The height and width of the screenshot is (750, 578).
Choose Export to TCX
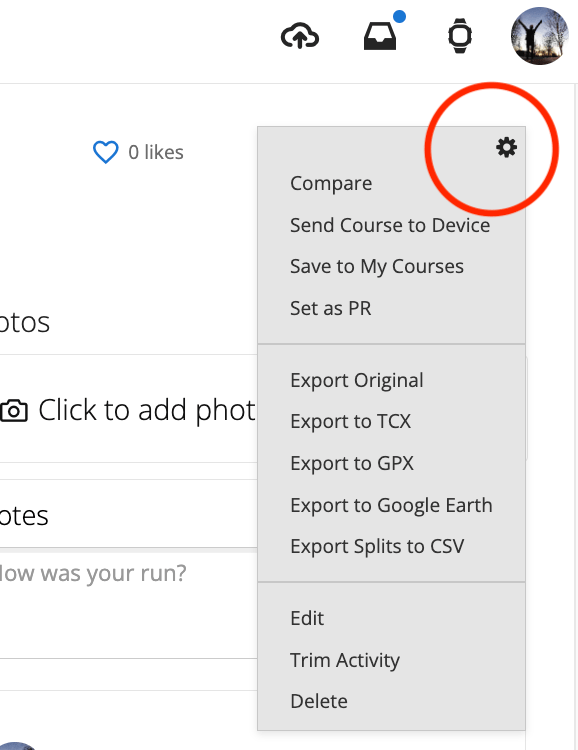coord(350,422)
